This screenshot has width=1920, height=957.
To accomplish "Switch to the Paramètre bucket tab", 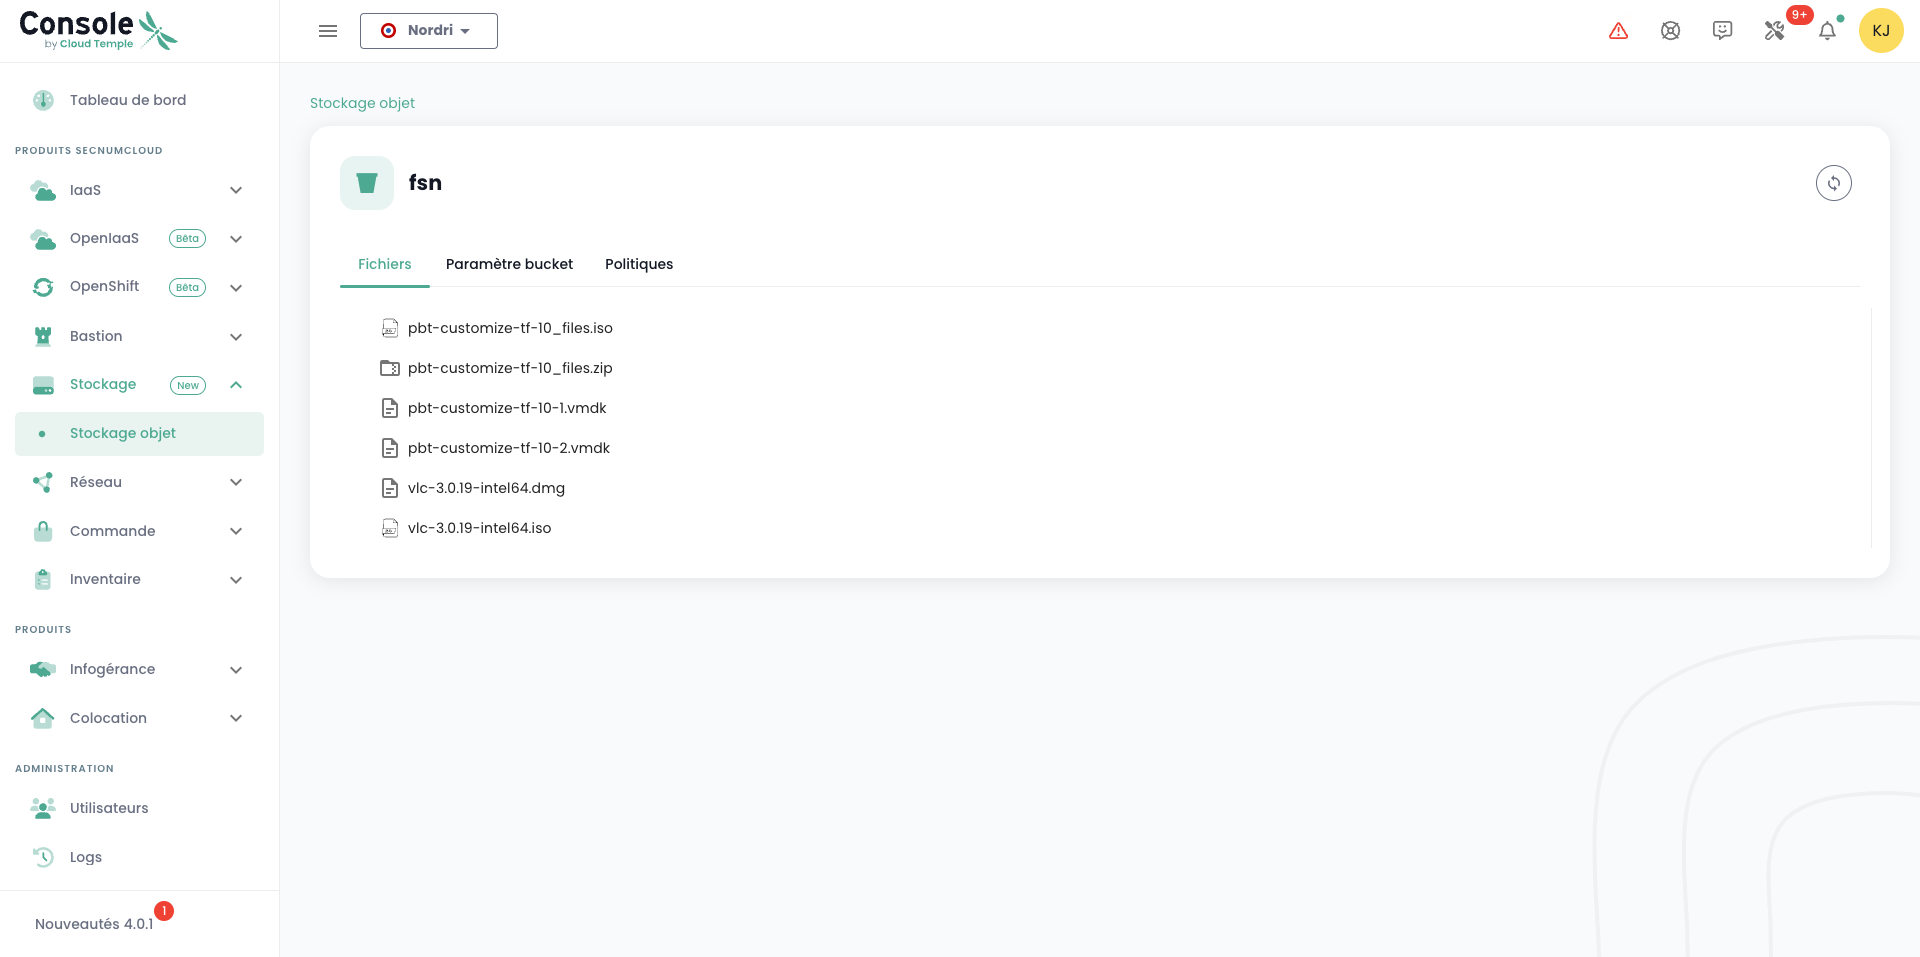I will tap(509, 264).
